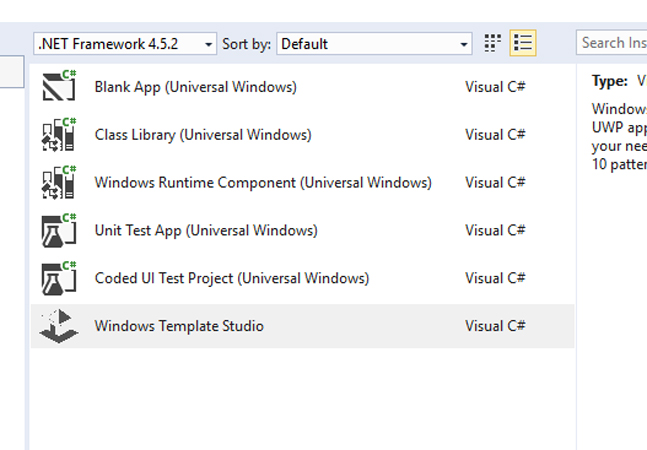The width and height of the screenshot is (647, 450).
Task: Focus the Search Installed templates field
Action: point(612,43)
